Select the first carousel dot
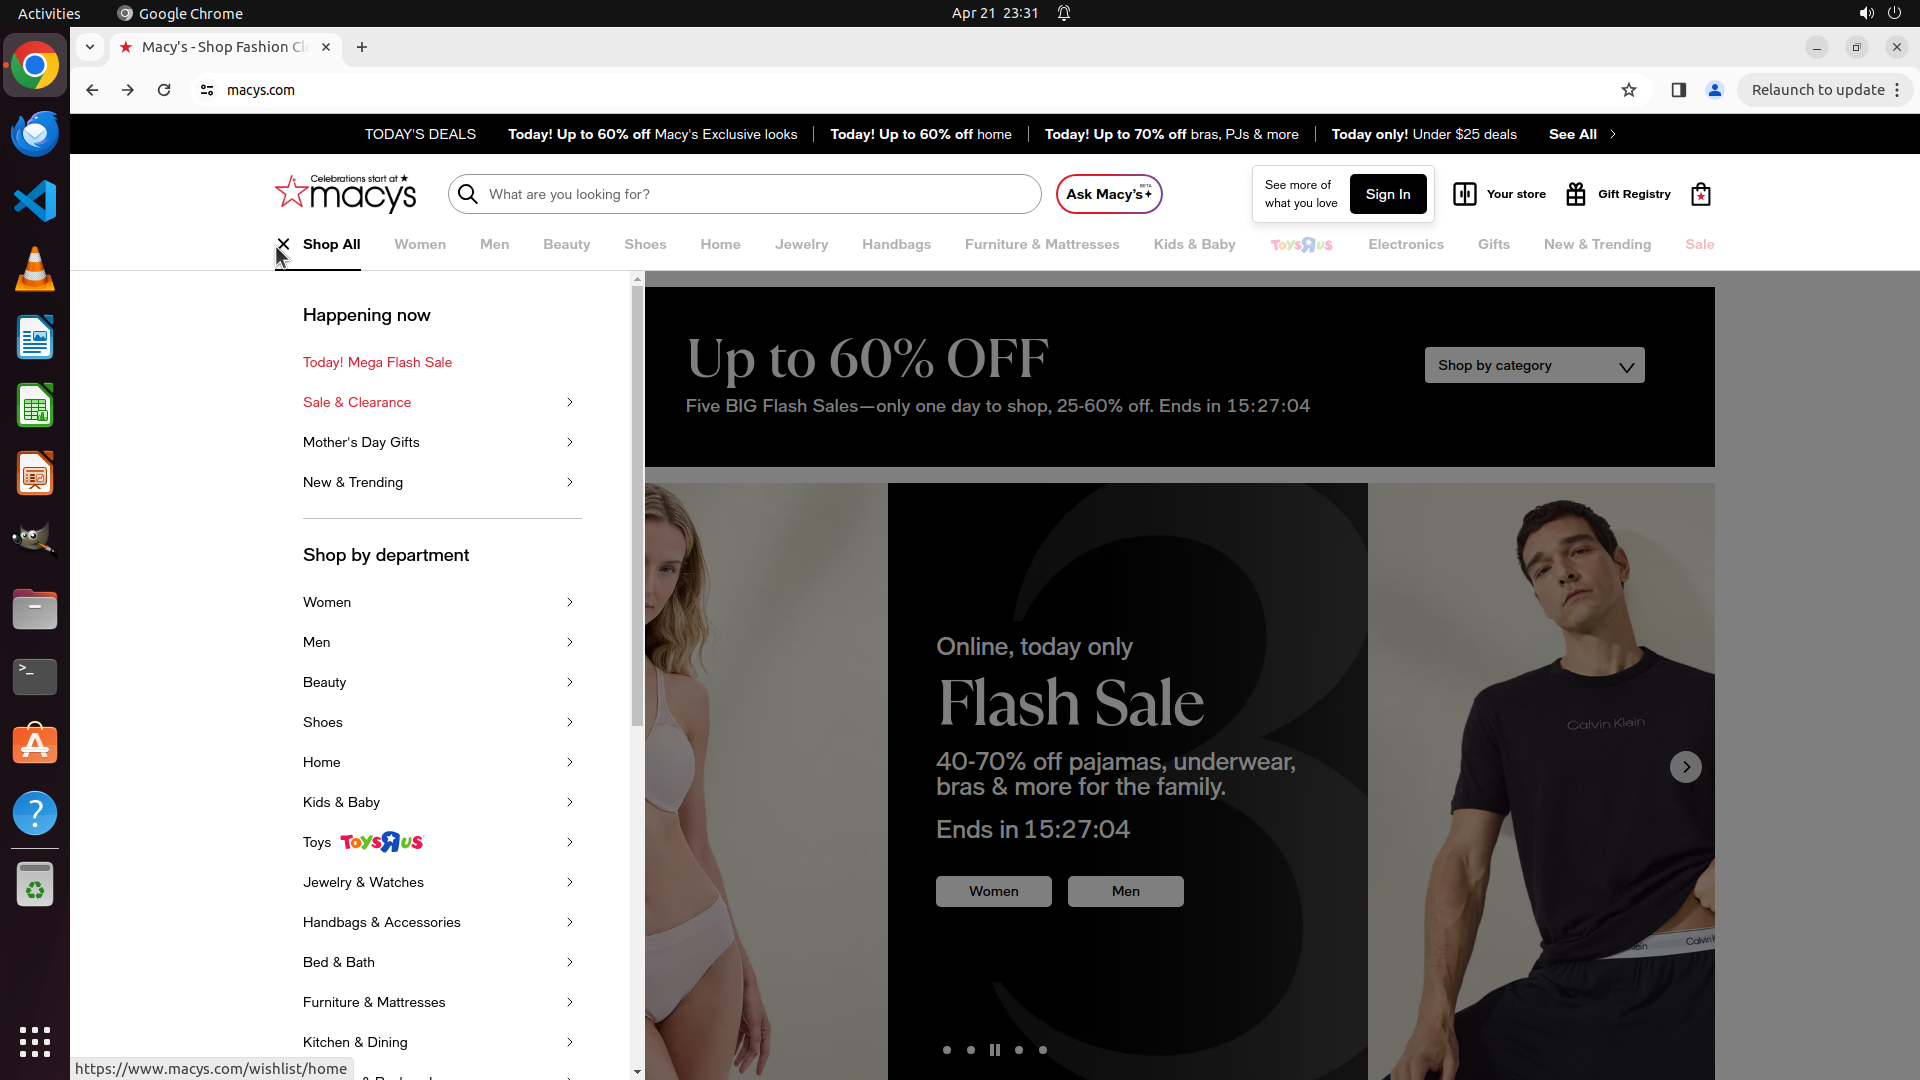This screenshot has width=1920, height=1080. tap(947, 1050)
